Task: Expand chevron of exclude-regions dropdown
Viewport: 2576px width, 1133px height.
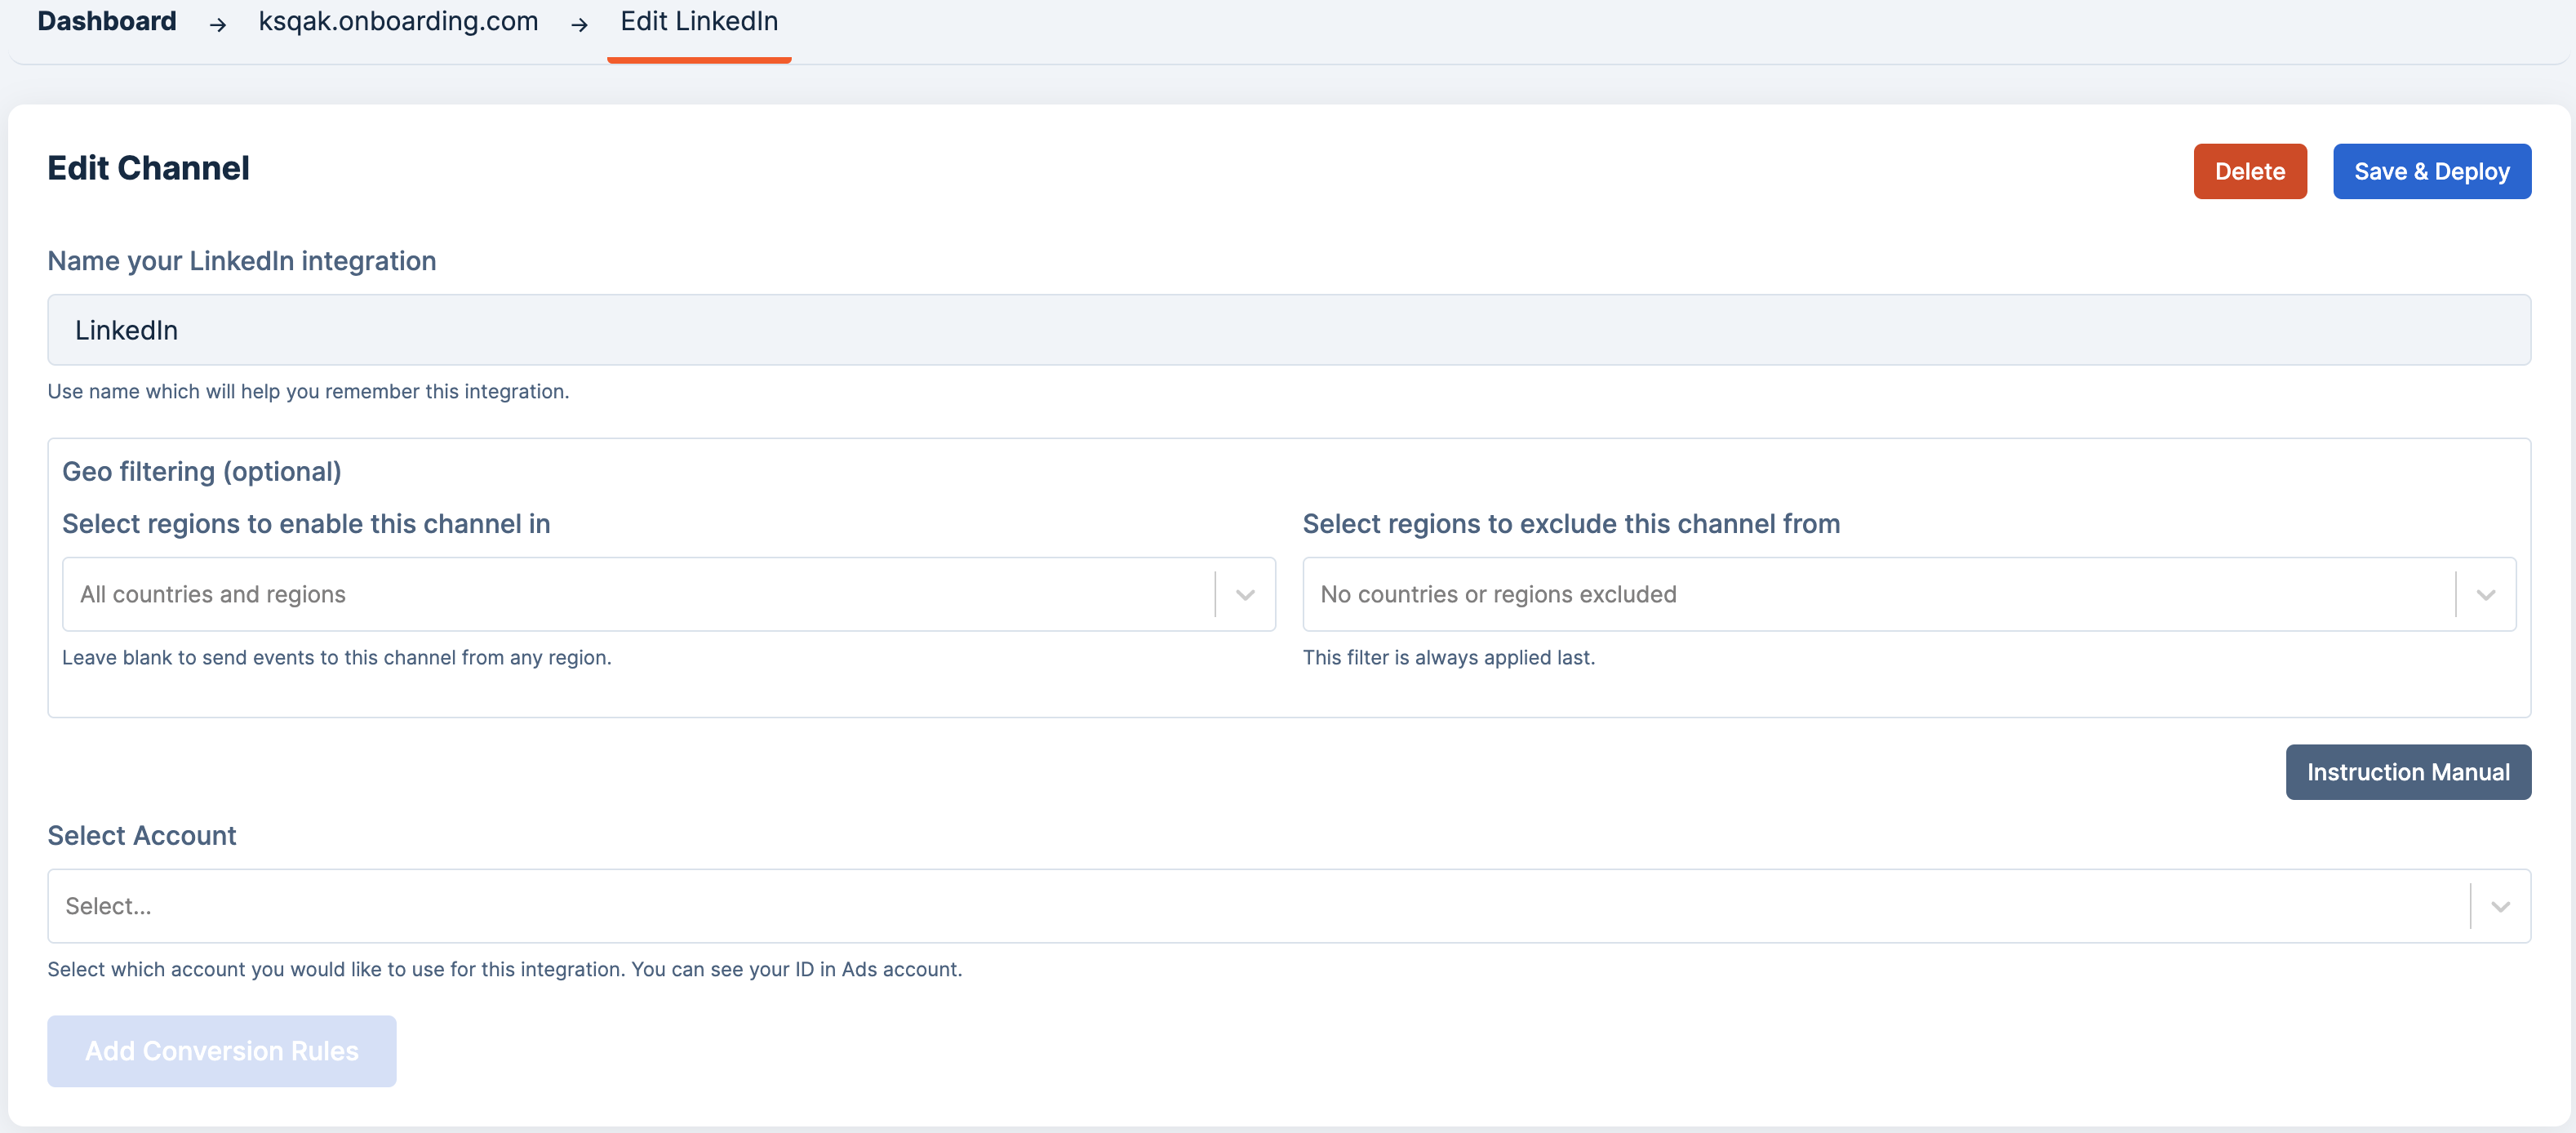Action: click(x=2485, y=595)
